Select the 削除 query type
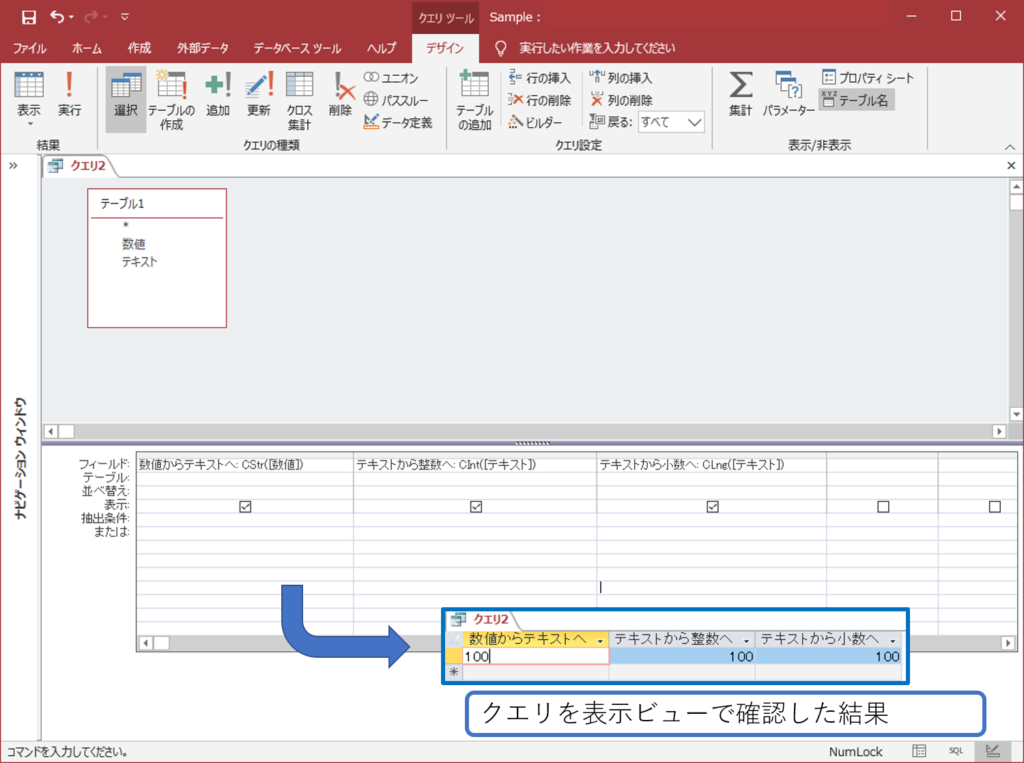Screen dimensions: 1024x763 [340, 96]
